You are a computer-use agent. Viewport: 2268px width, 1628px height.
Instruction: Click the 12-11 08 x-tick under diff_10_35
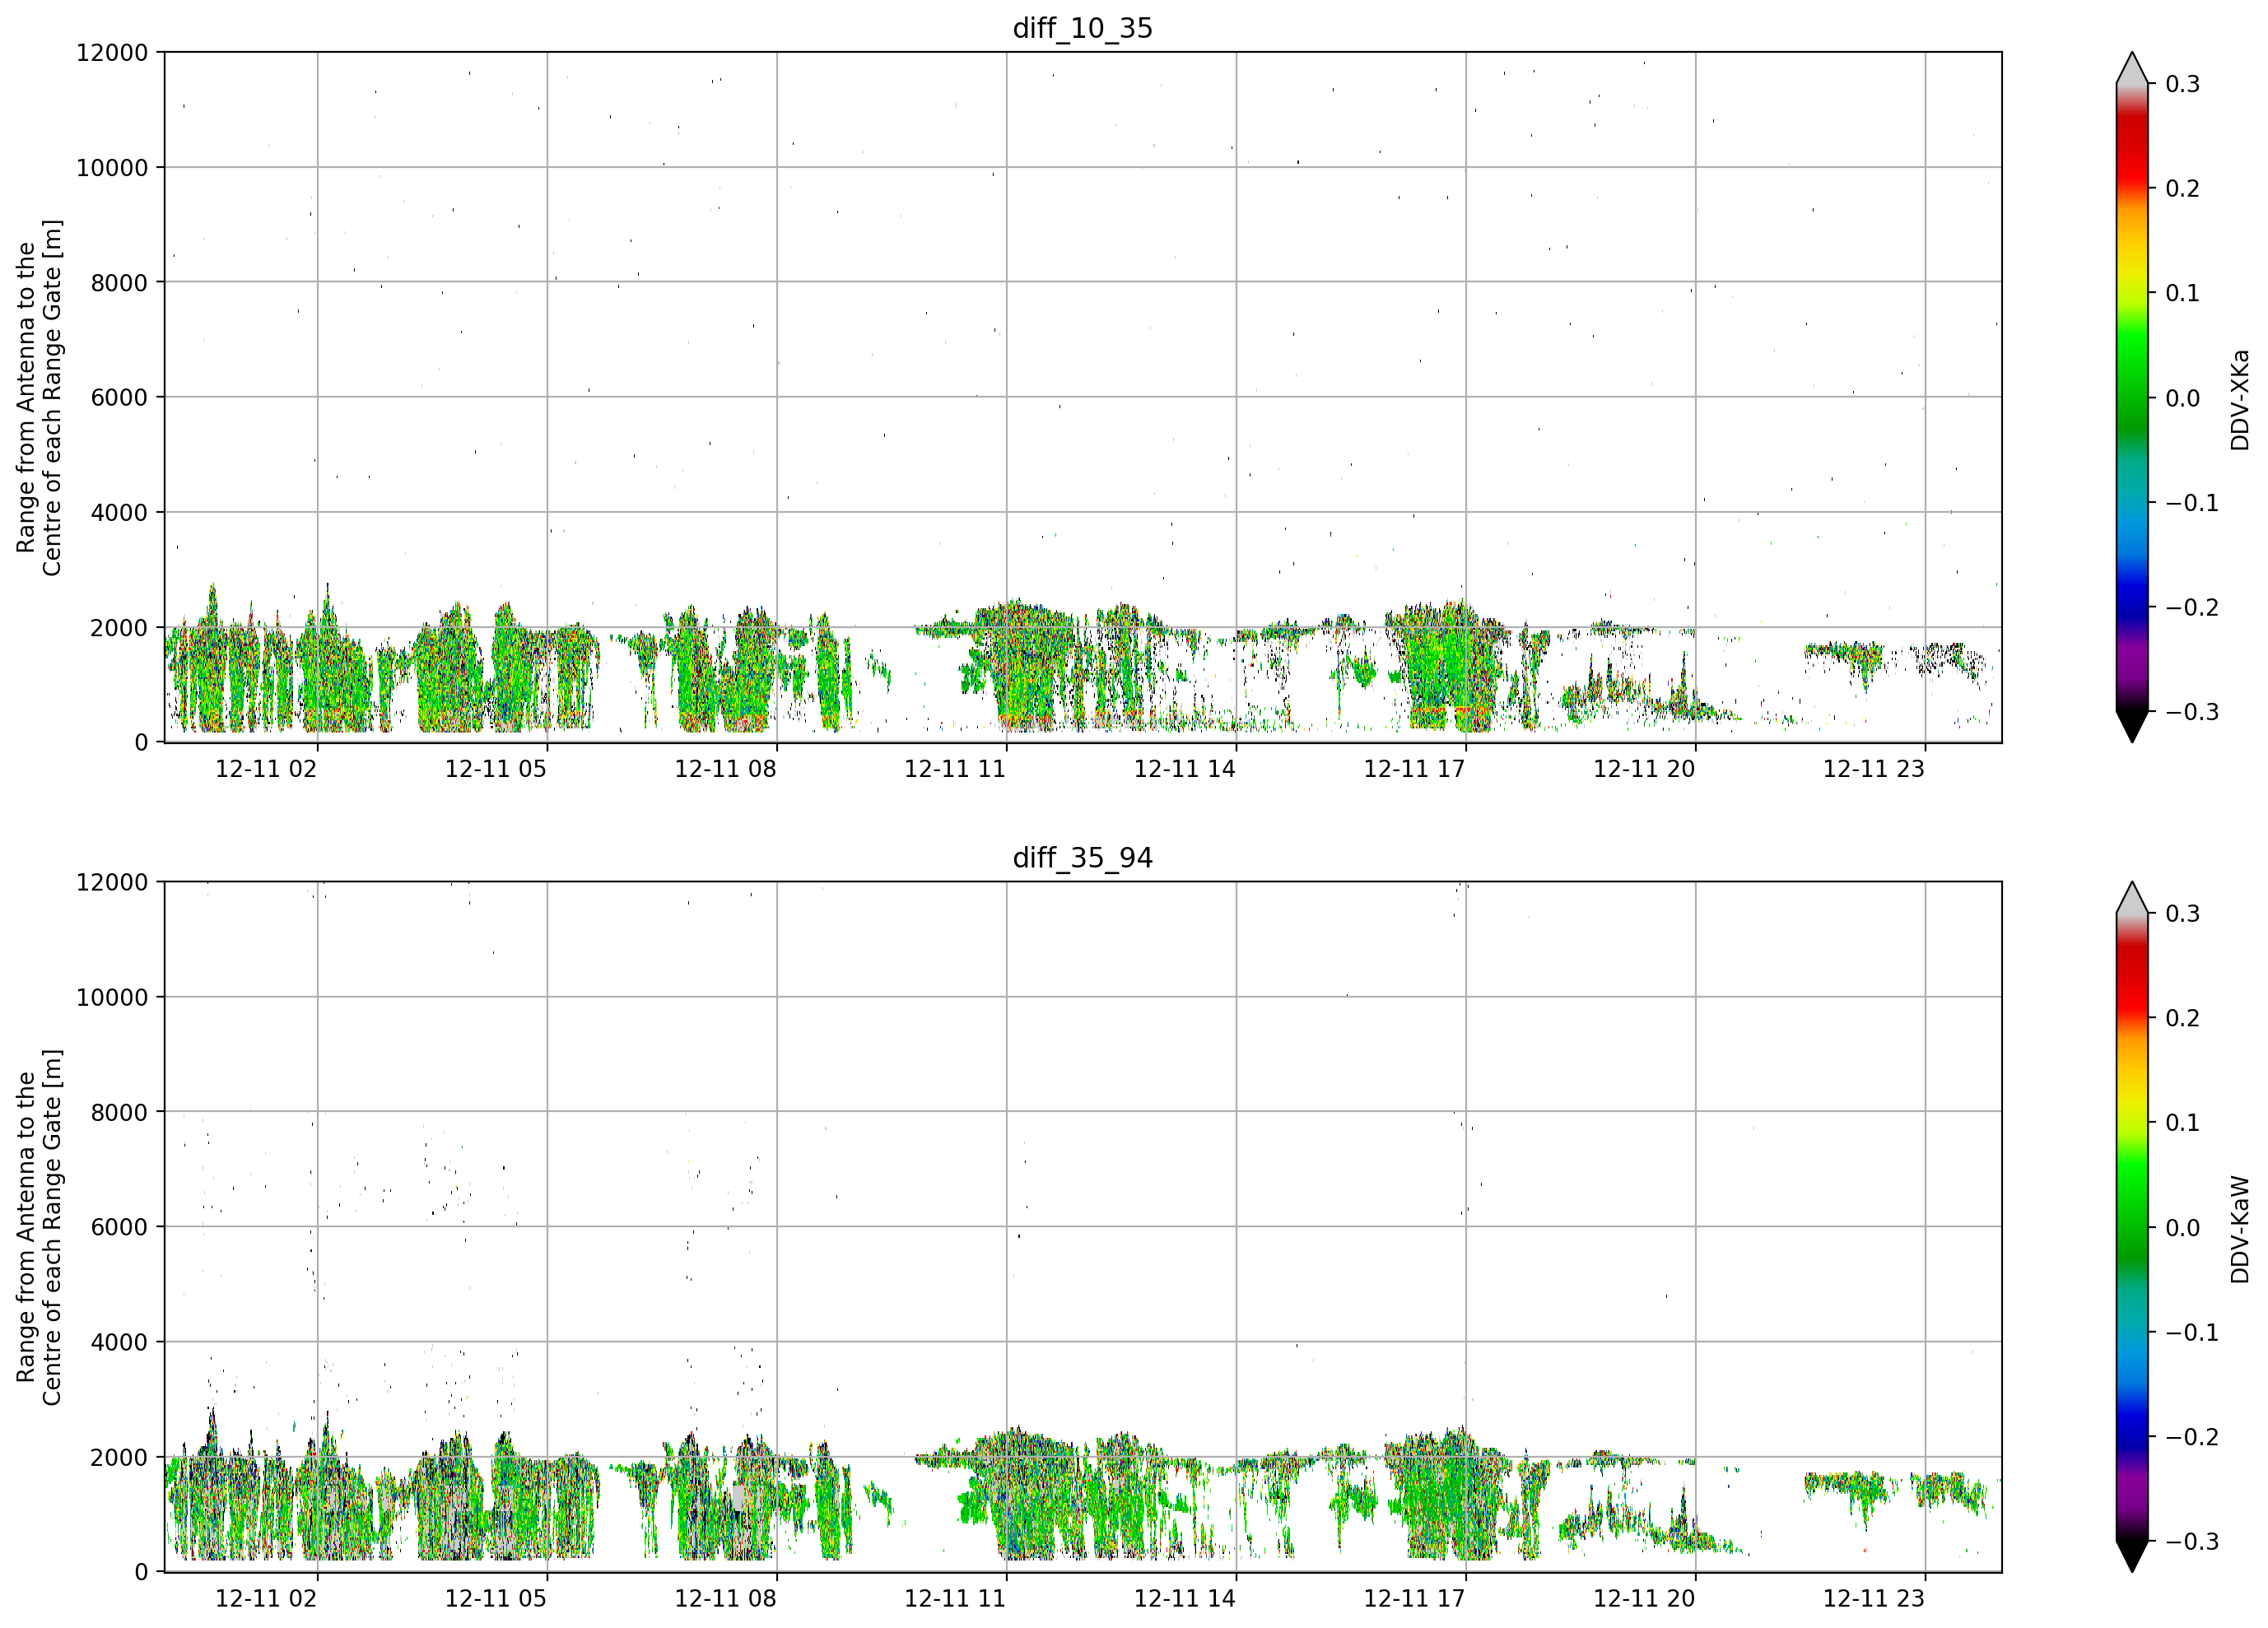point(725,769)
